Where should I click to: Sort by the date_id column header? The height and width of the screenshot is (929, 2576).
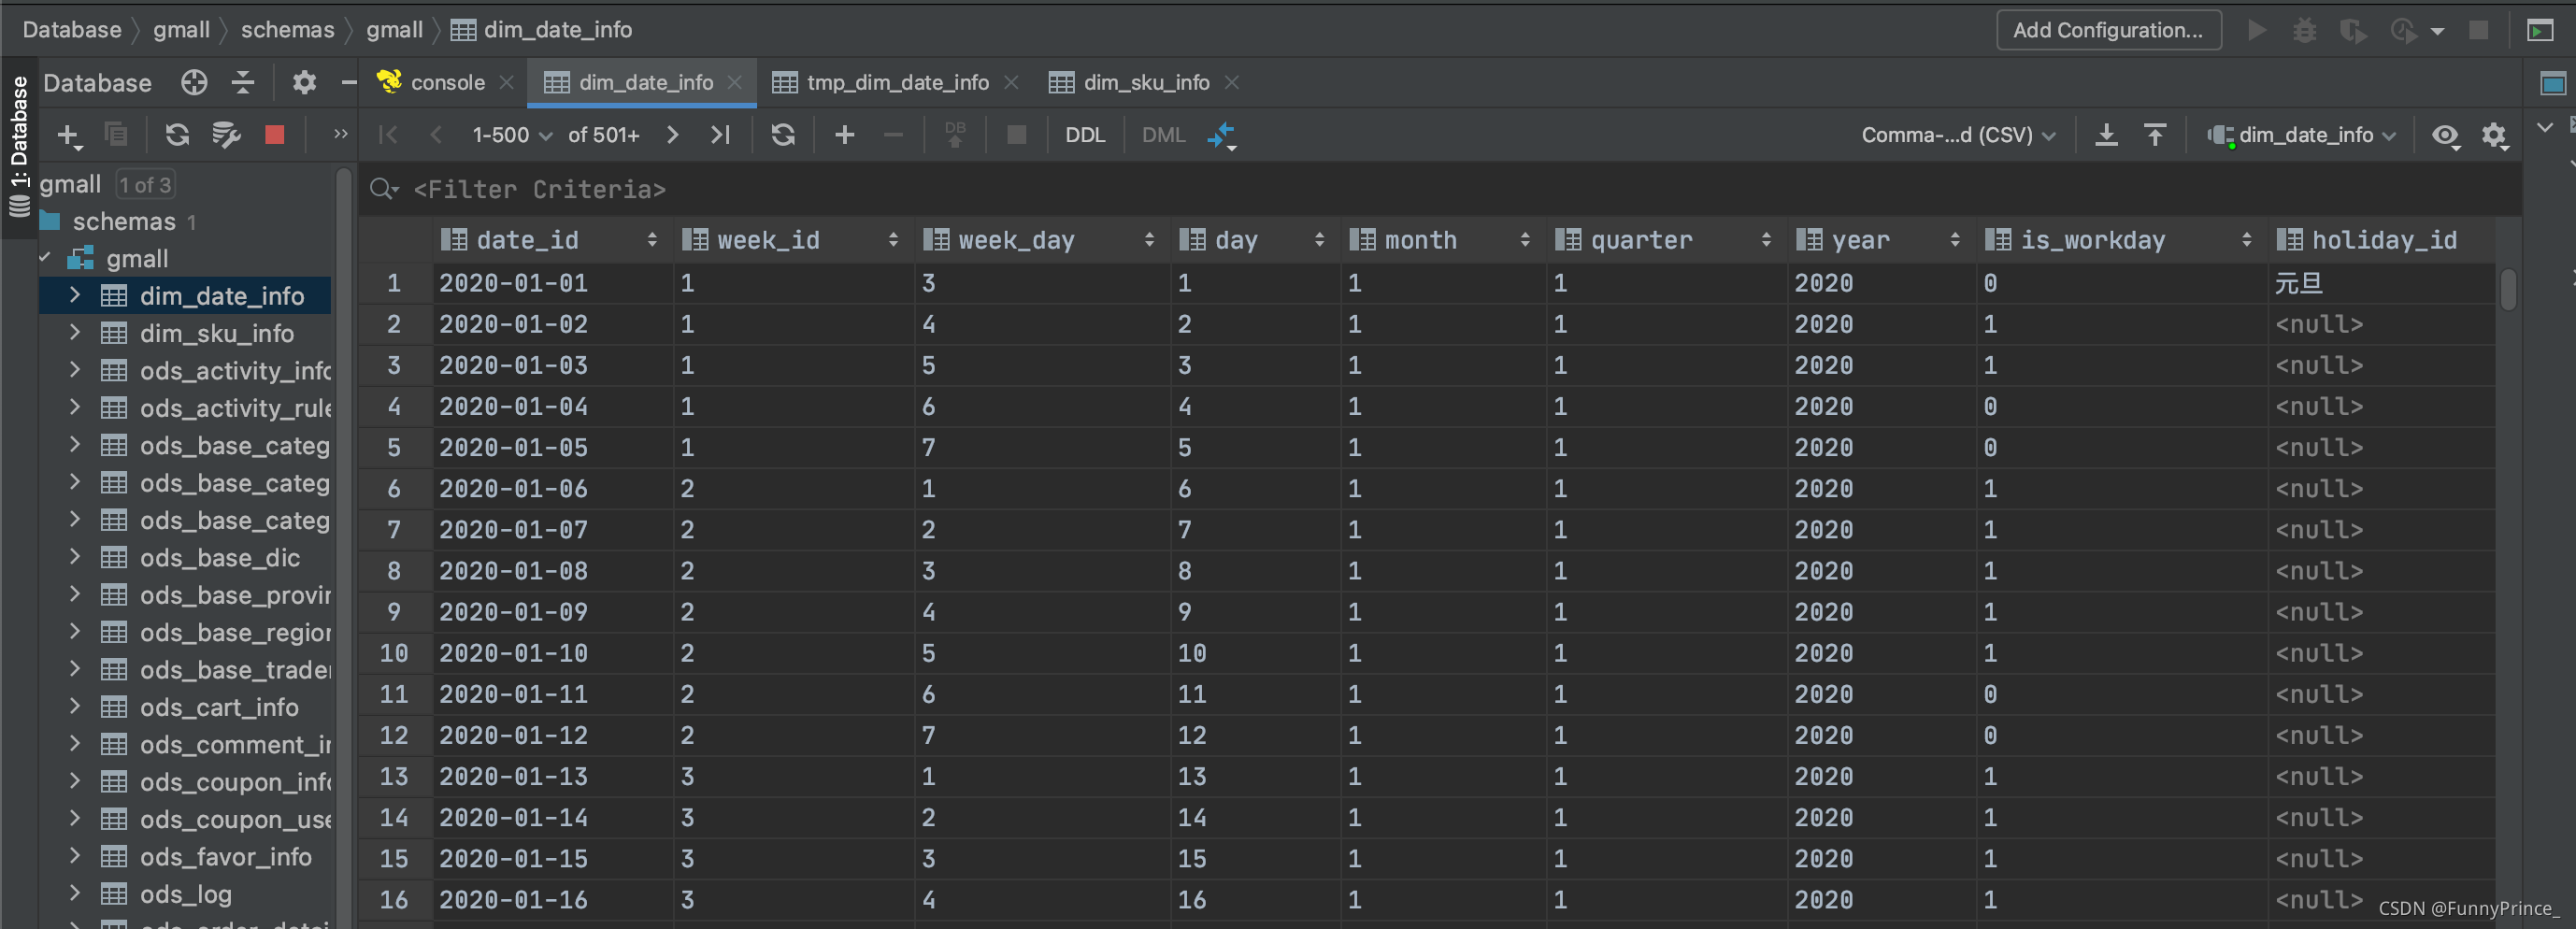coord(553,240)
